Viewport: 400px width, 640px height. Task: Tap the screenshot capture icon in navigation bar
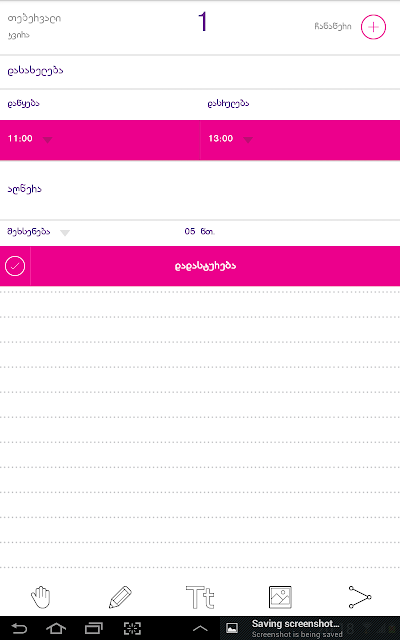coord(132,628)
